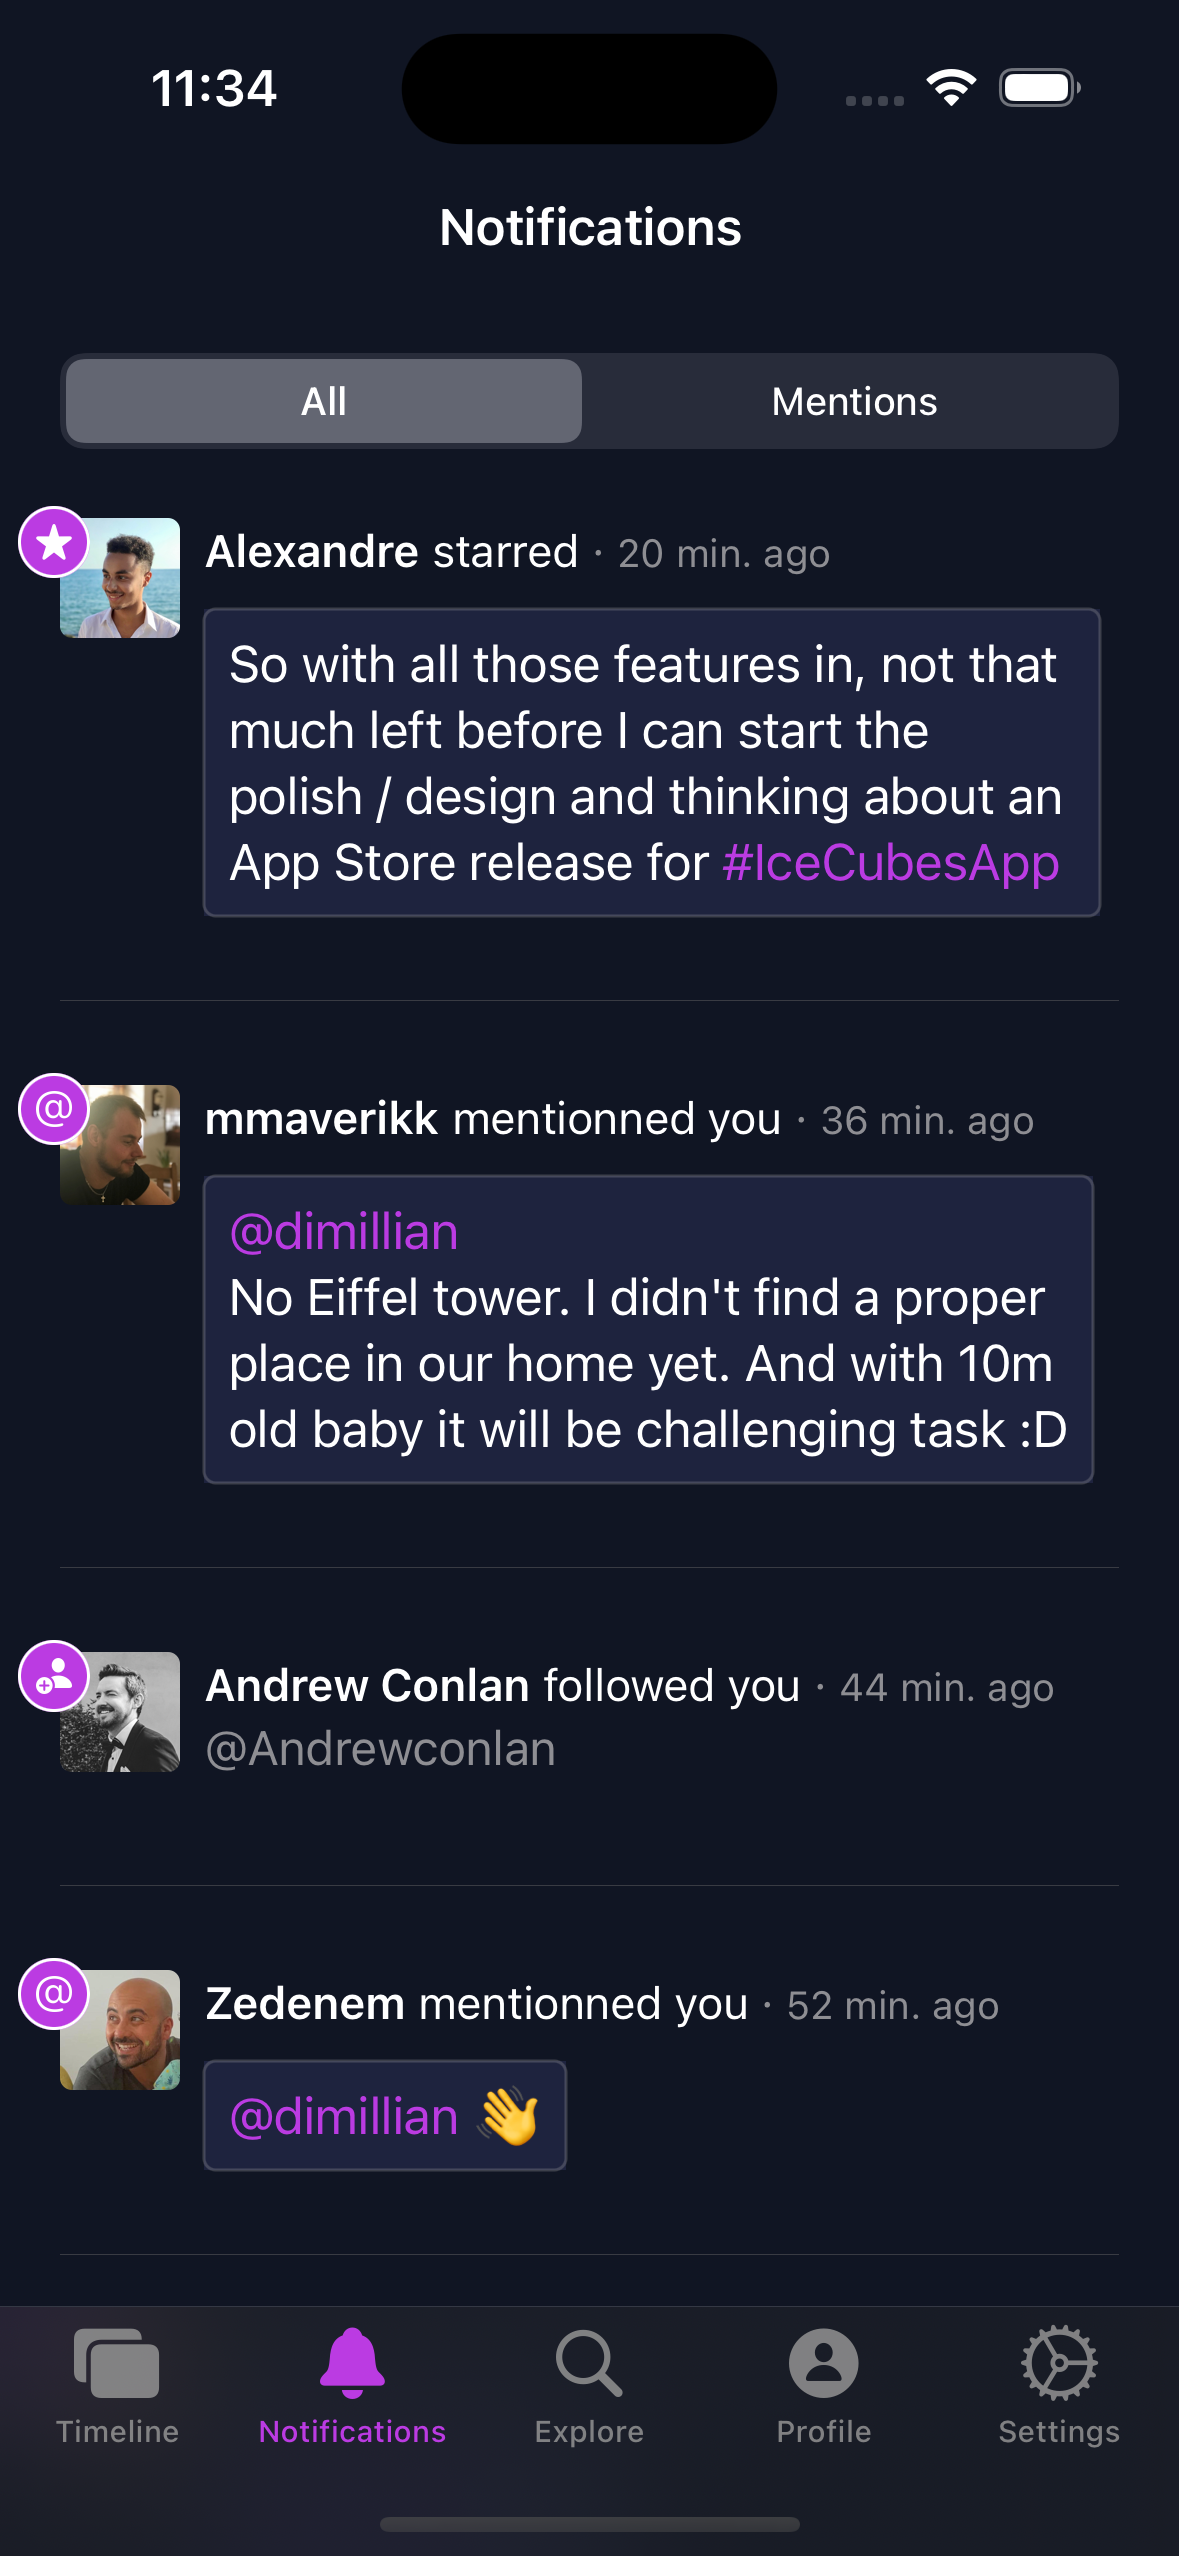Tap @dimillian in Zedenem's post
The width and height of the screenshot is (1179, 2556).
344,2117
